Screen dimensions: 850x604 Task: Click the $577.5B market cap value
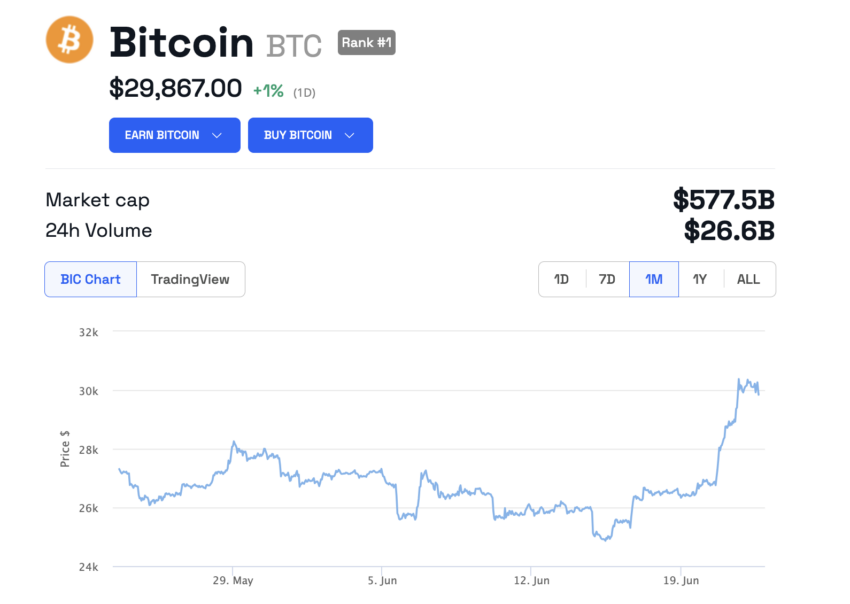pos(724,199)
